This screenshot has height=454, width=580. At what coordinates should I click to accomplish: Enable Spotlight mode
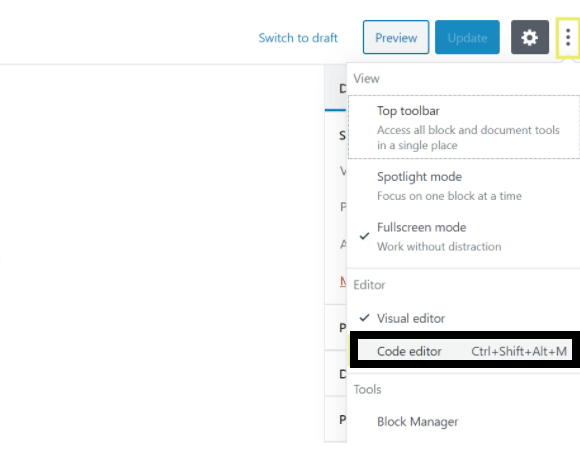click(x=464, y=186)
